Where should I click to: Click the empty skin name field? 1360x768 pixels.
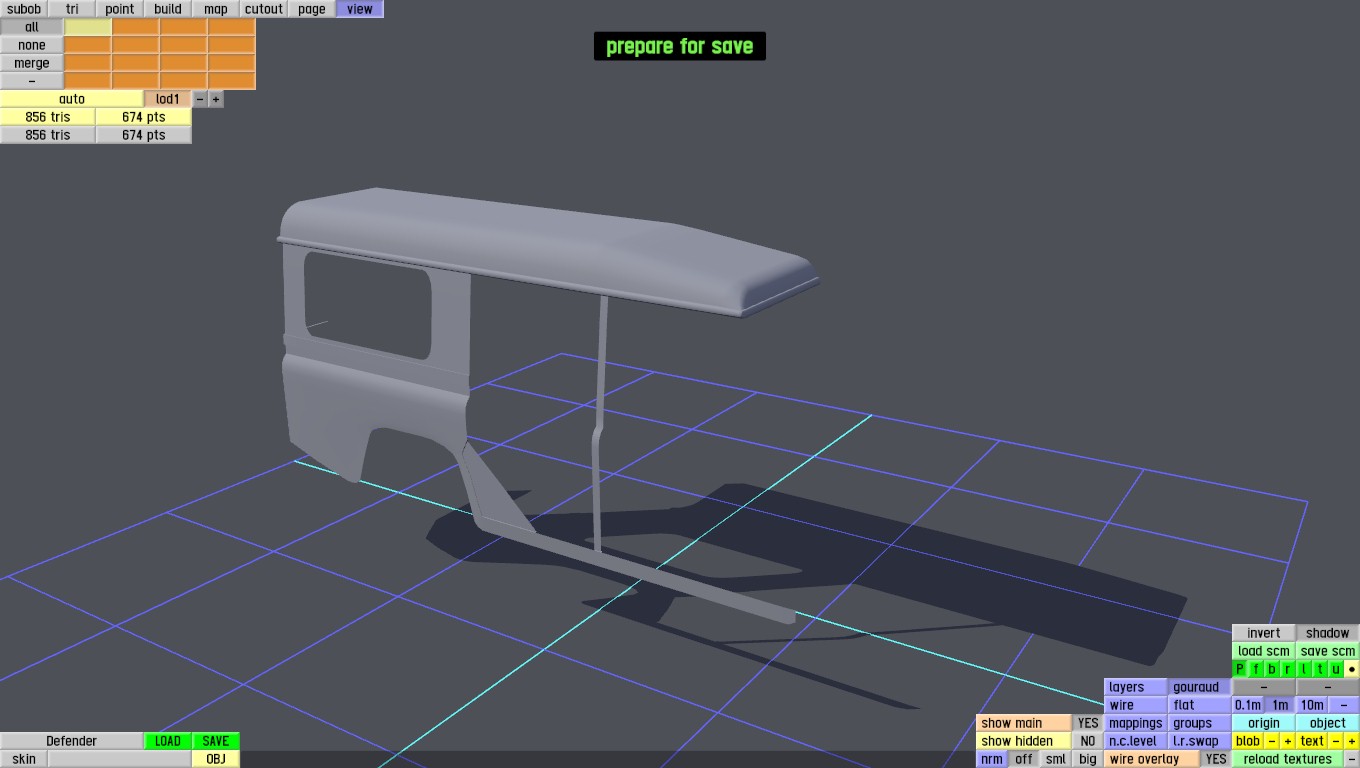(120, 759)
